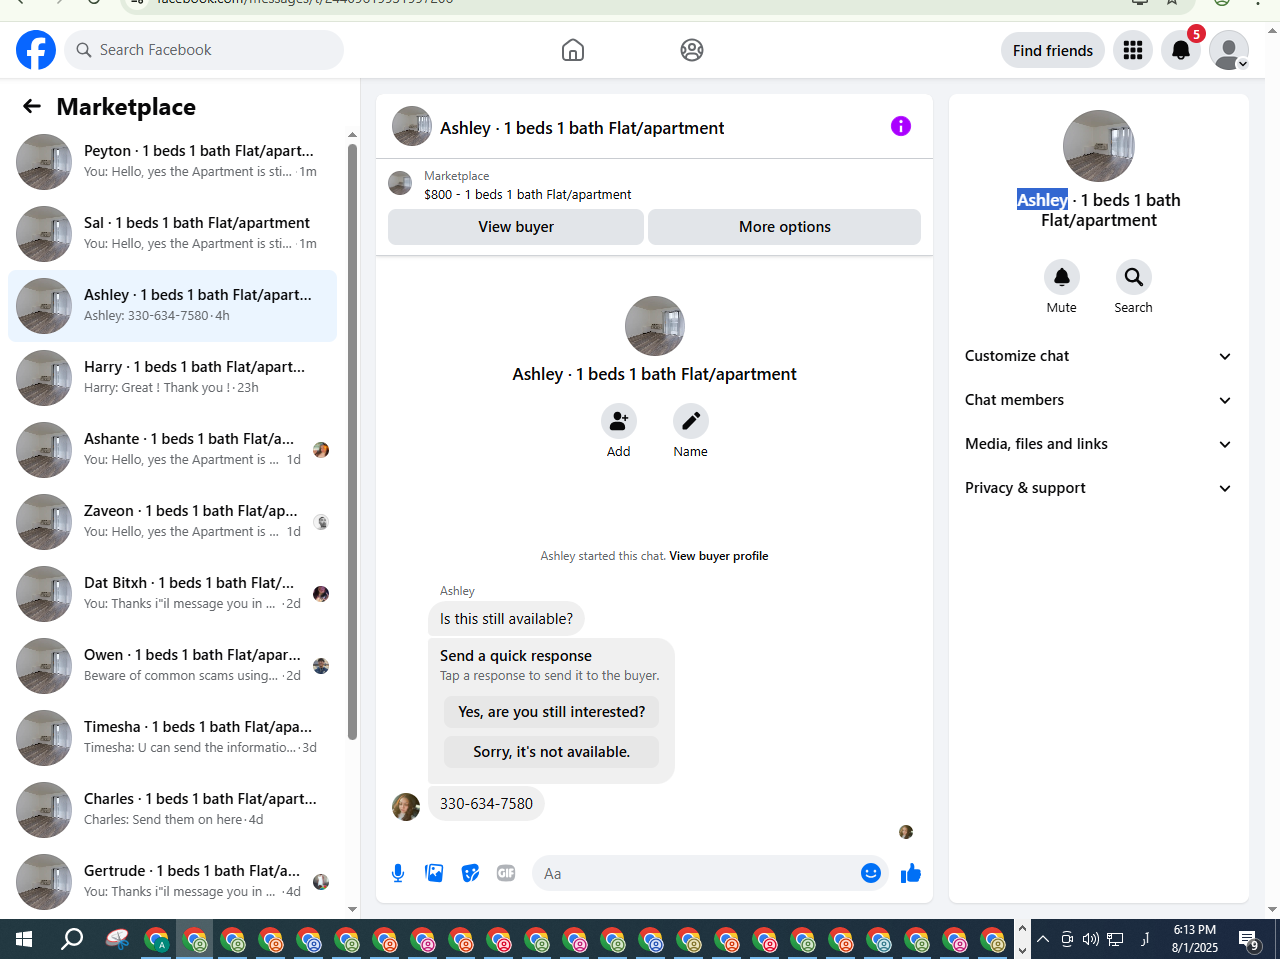
Task: Open Sal's conversation
Action: coord(172,234)
